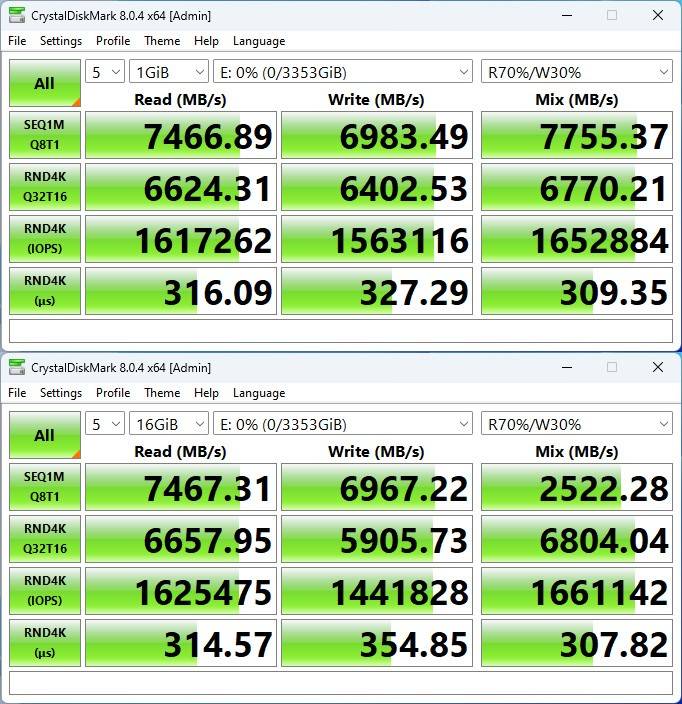
Task: Click the 7466.89 sequential read result bar
Action: point(179,136)
